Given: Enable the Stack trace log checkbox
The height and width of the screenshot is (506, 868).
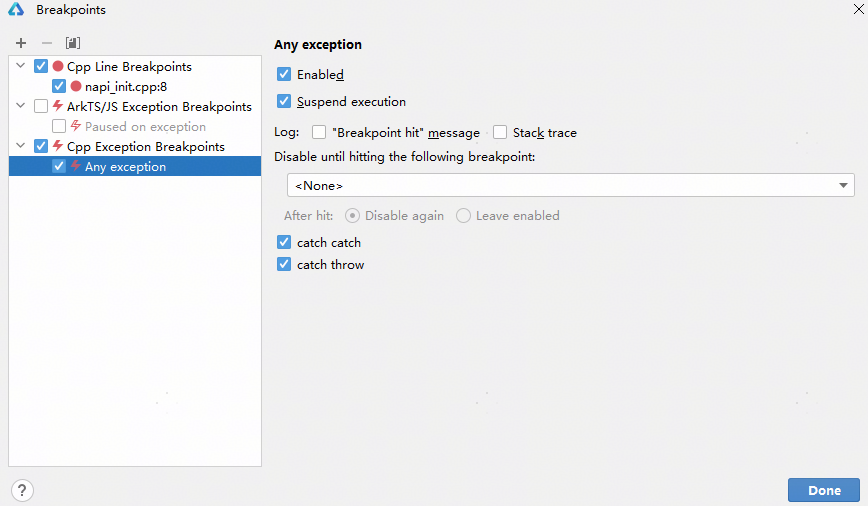Looking at the screenshot, I should (500, 133).
